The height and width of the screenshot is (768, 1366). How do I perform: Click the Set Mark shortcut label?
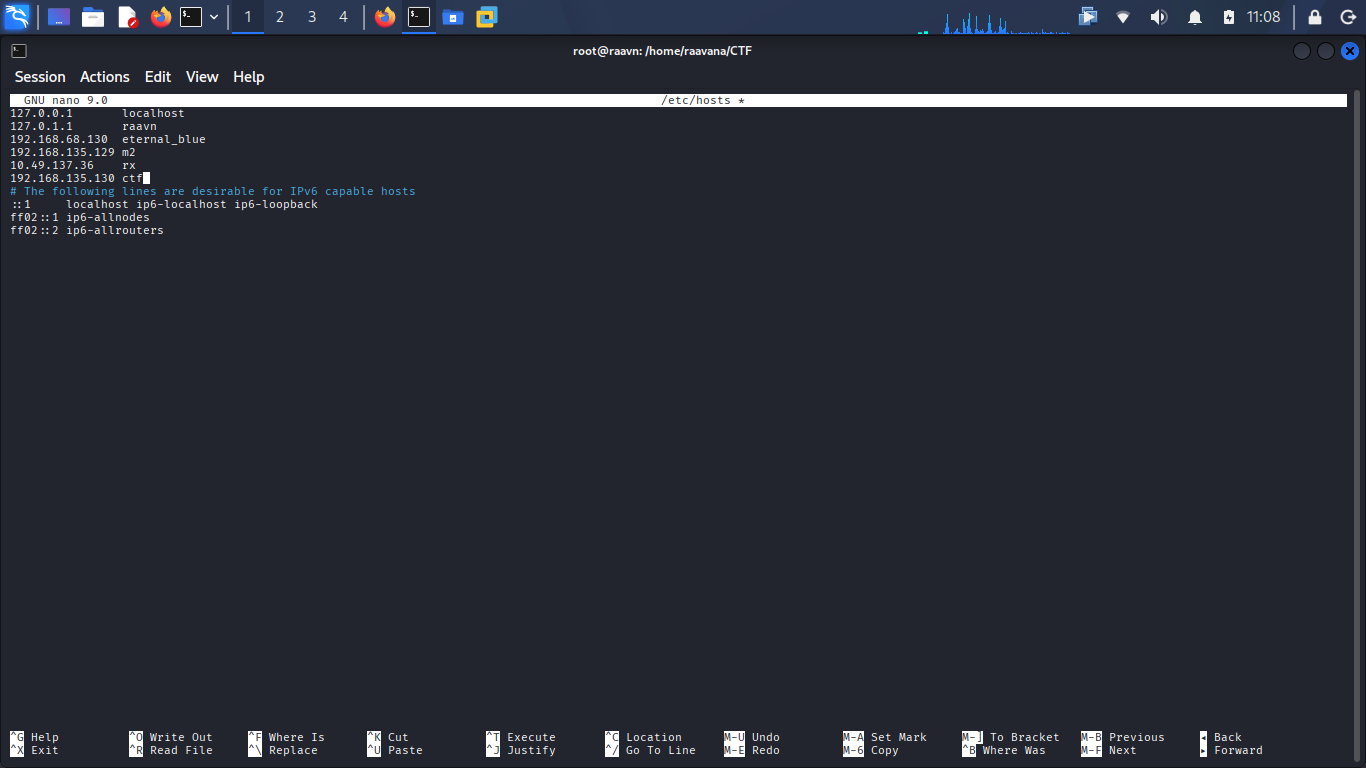tap(899, 738)
